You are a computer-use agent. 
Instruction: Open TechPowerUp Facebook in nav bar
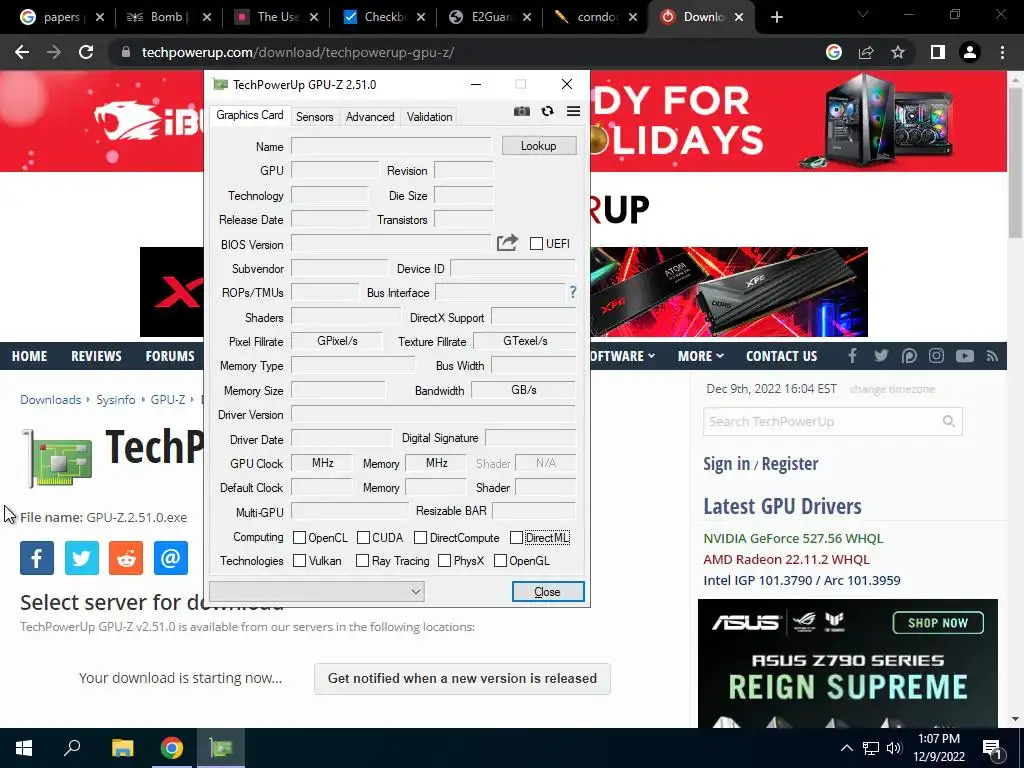coord(852,356)
